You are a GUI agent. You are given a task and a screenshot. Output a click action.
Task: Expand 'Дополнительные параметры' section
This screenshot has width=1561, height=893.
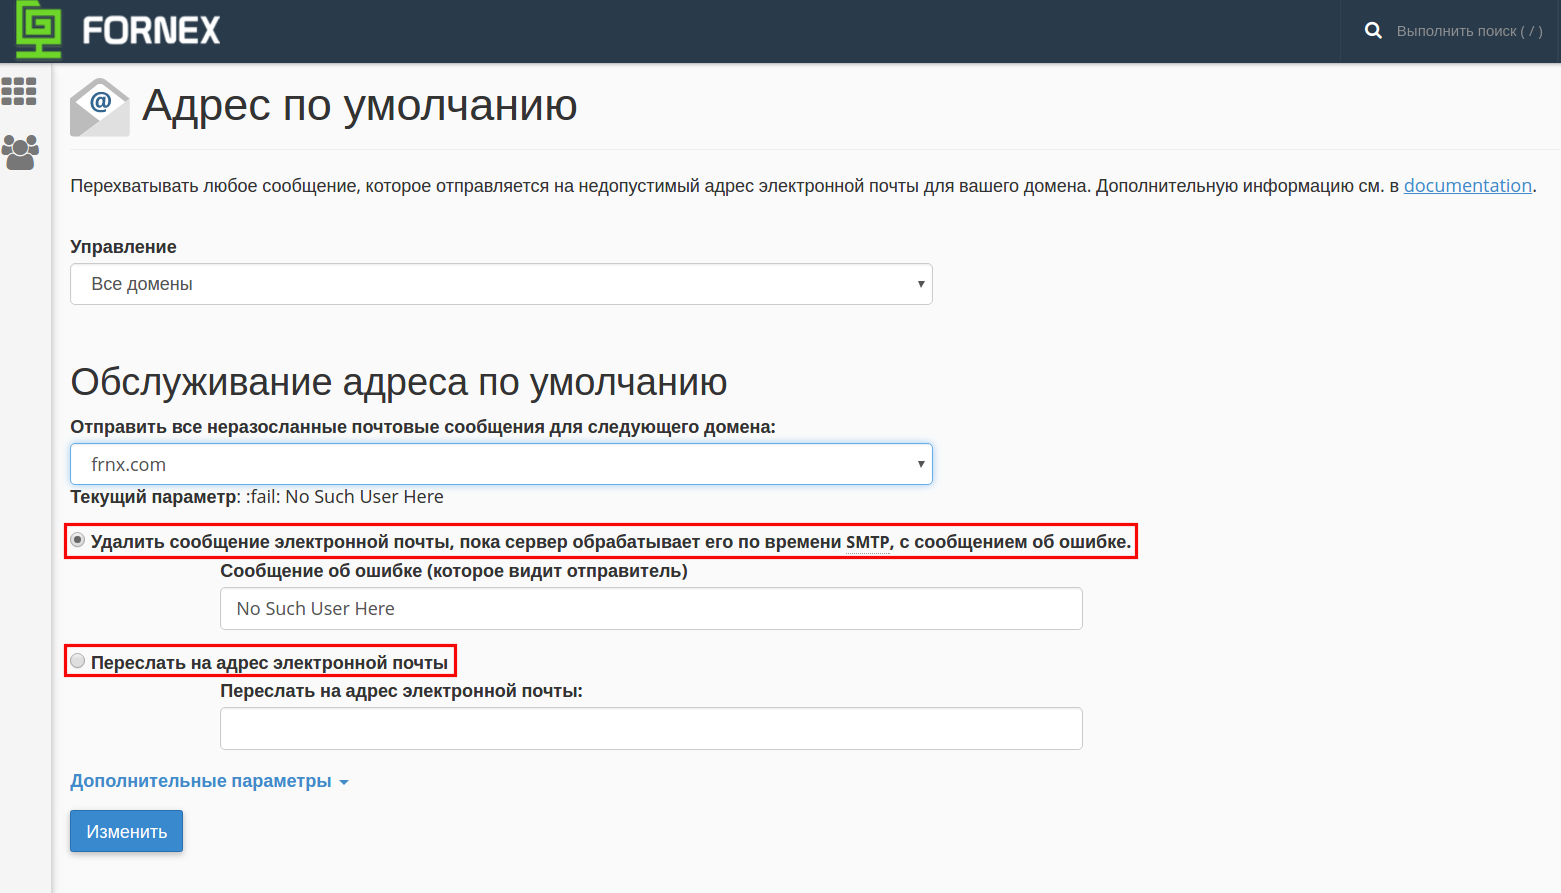[209, 781]
